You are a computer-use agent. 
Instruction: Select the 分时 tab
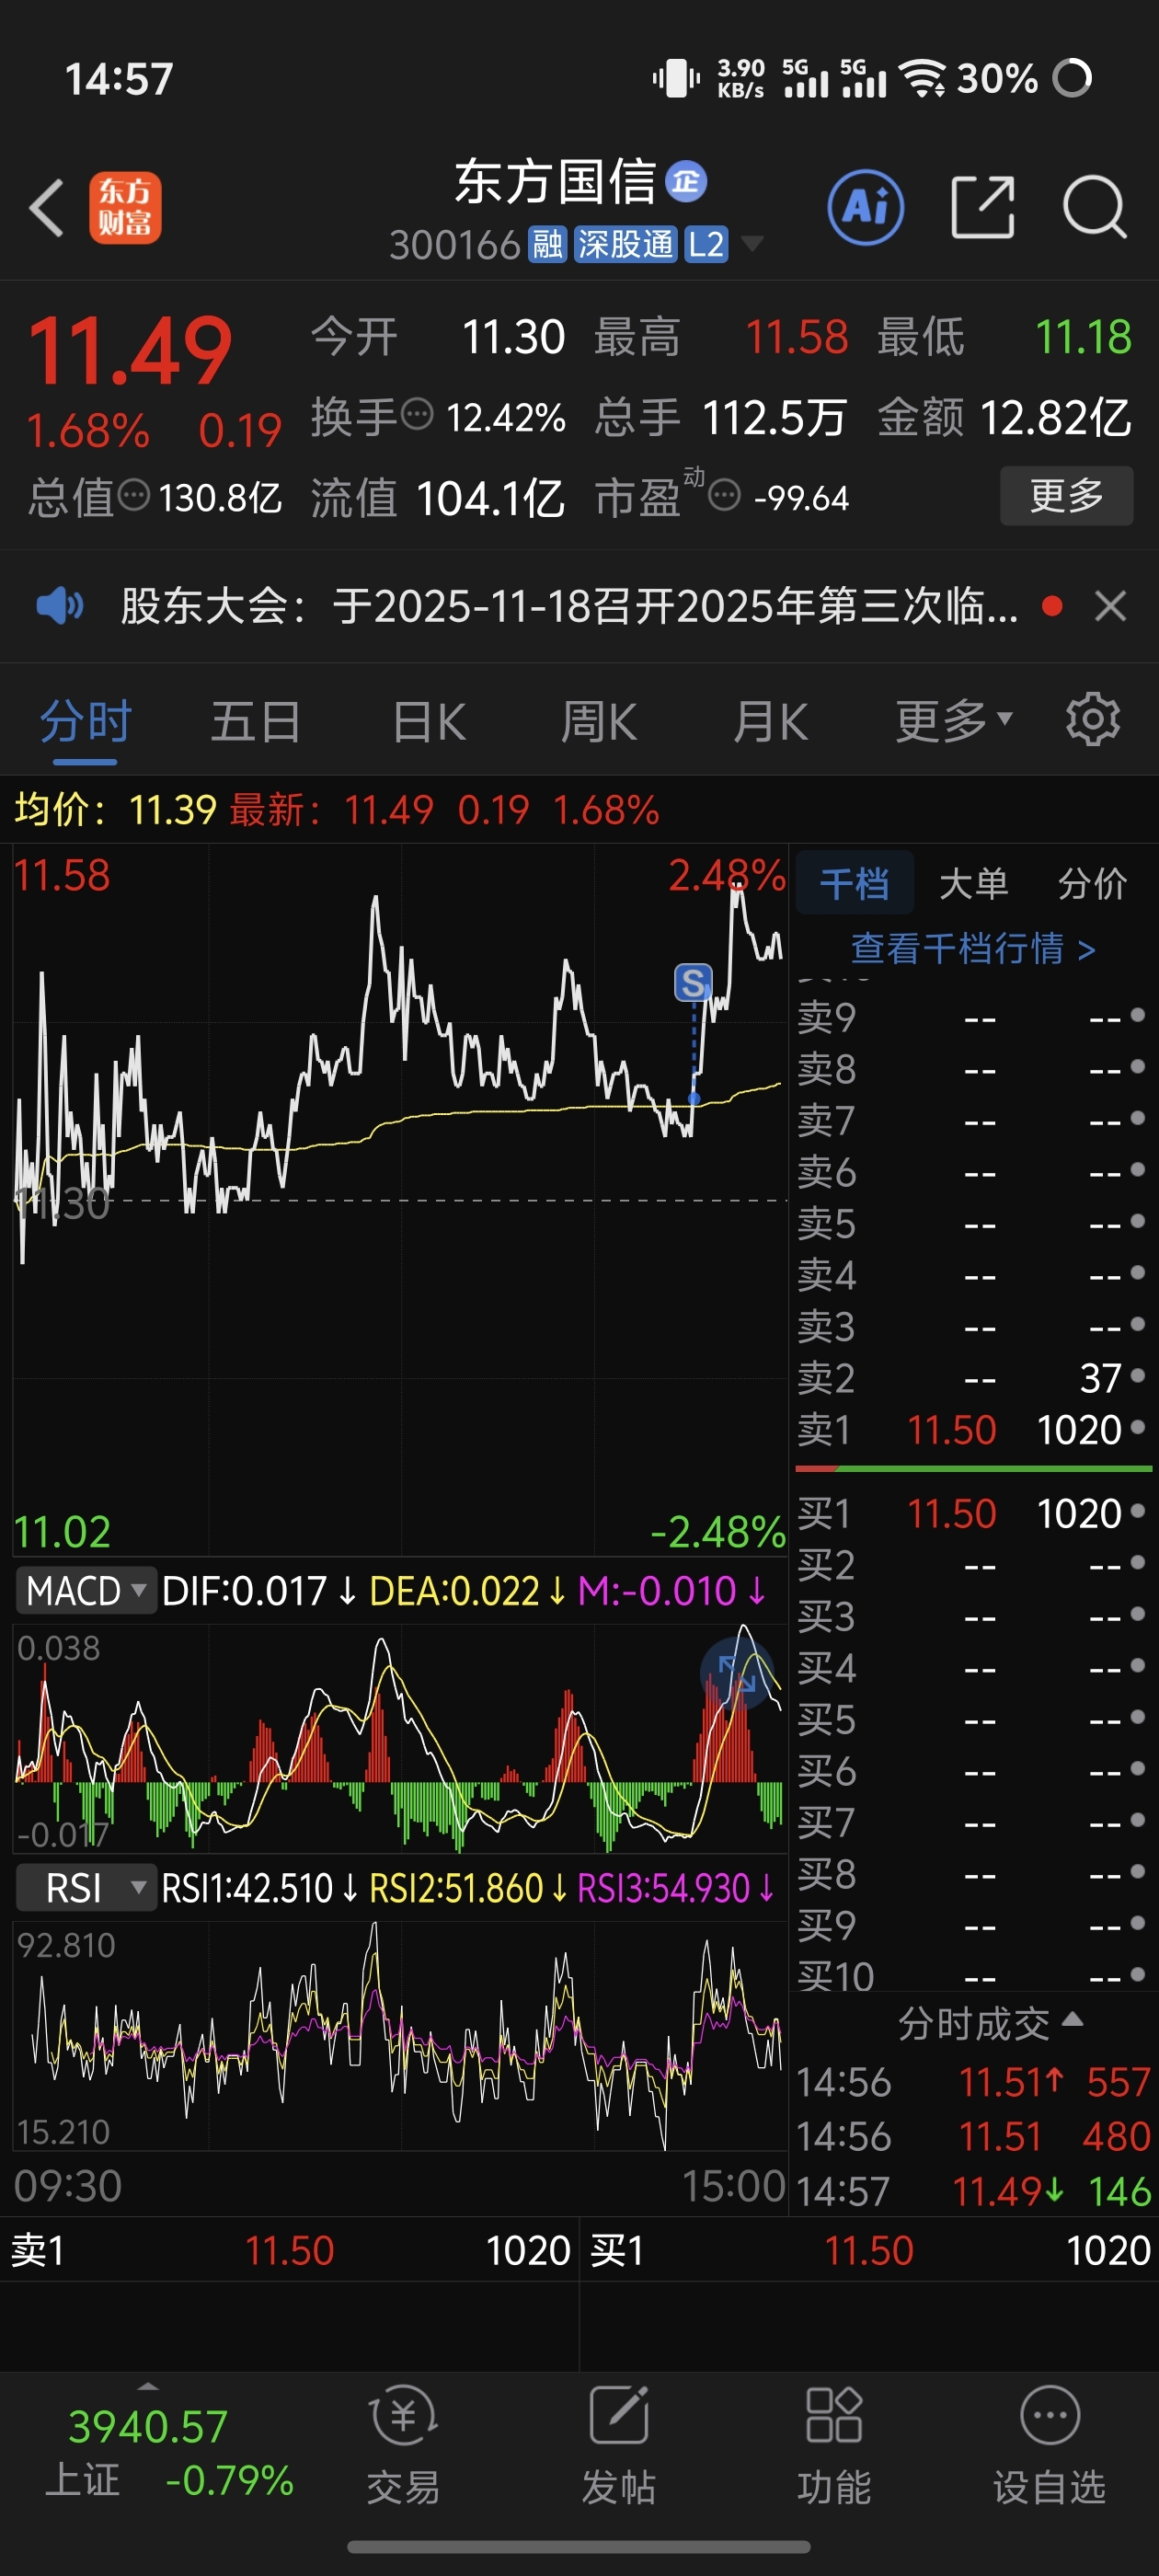[x=85, y=722]
